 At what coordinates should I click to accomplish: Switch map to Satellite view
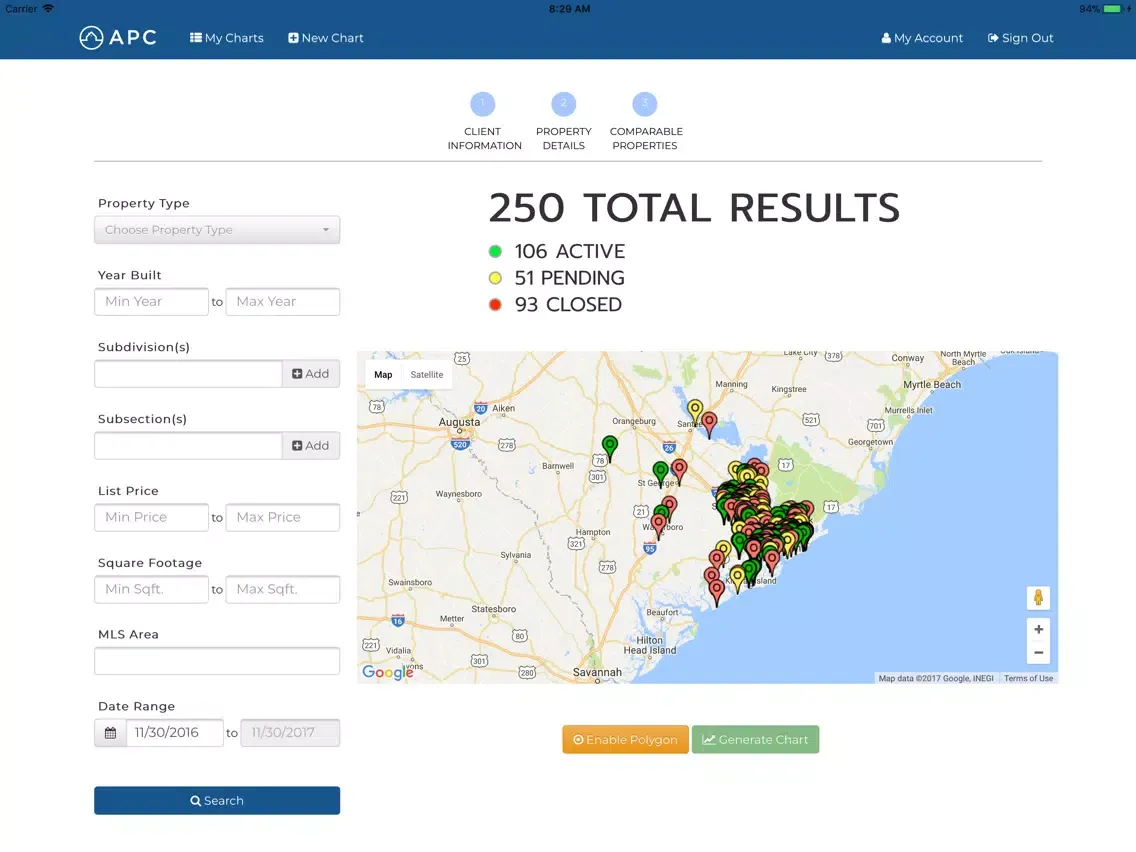(427, 375)
